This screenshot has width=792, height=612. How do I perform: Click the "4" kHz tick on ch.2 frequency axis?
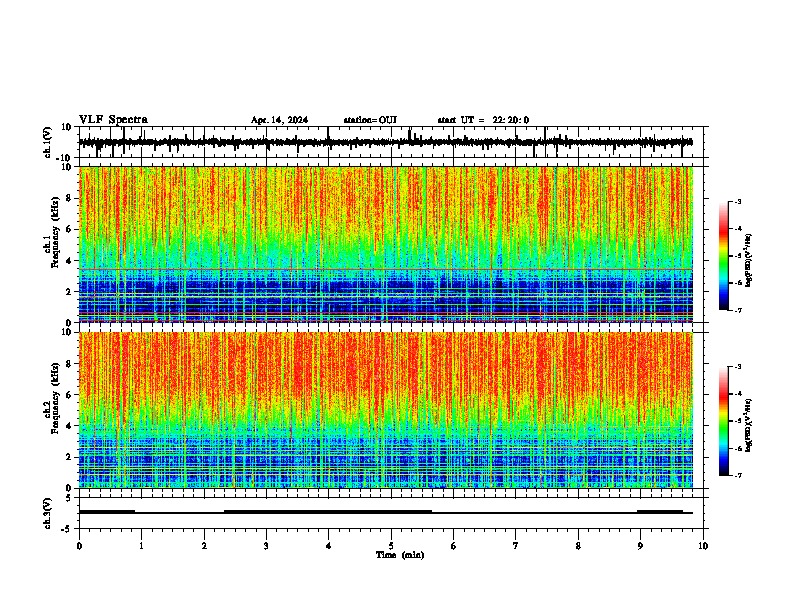(69, 426)
